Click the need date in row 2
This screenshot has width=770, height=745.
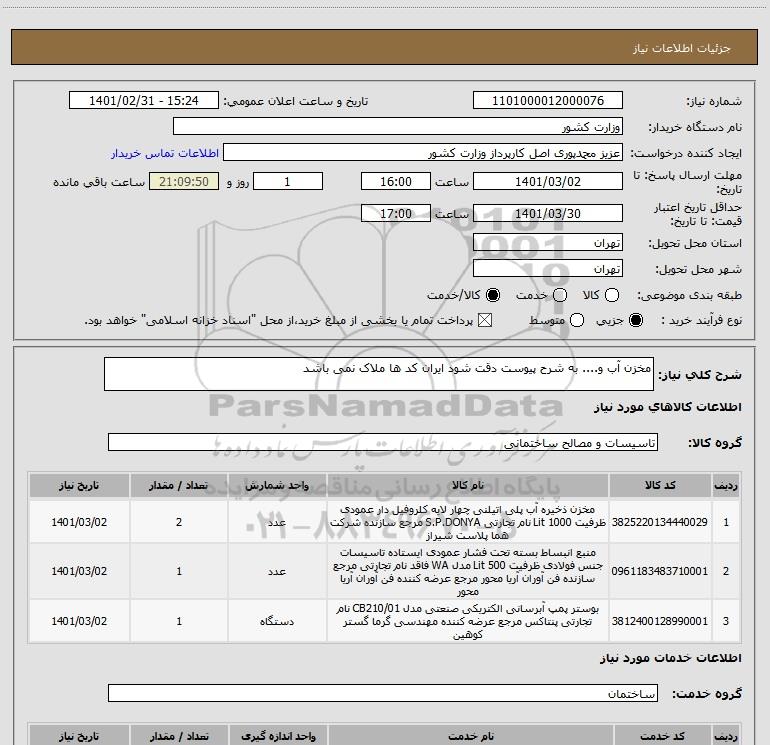coord(79,571)
